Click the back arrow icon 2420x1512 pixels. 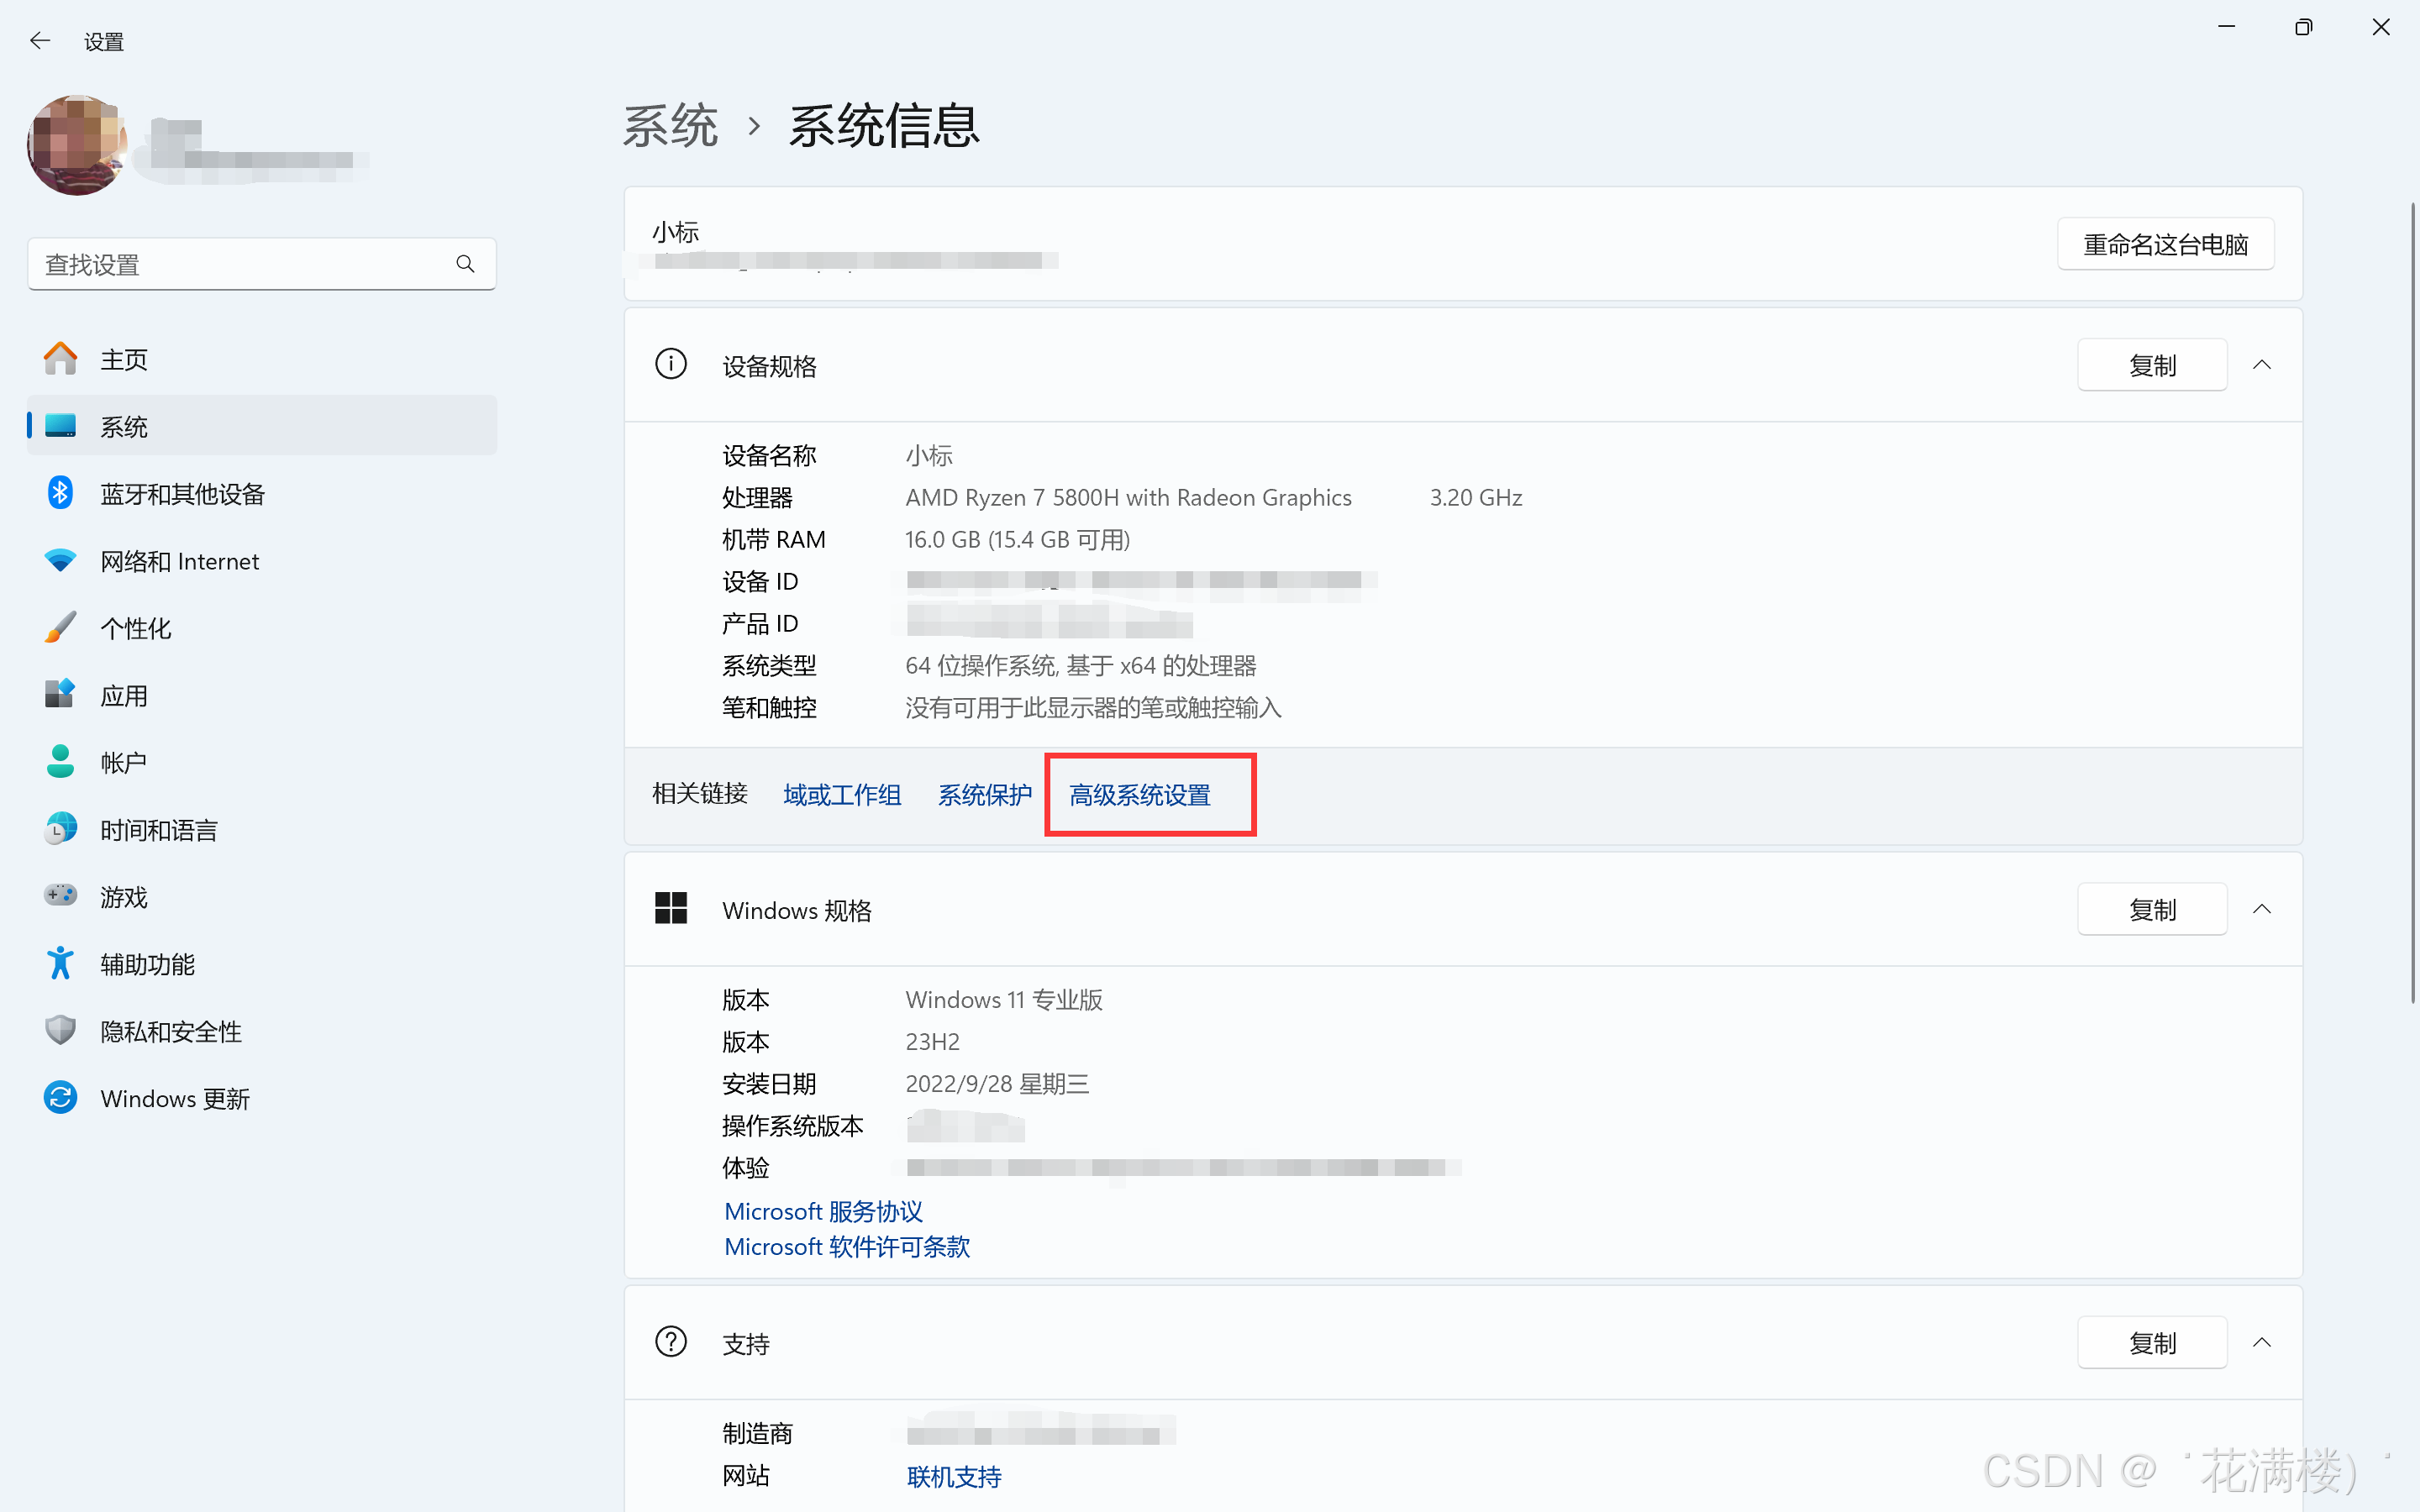[40, 41]
